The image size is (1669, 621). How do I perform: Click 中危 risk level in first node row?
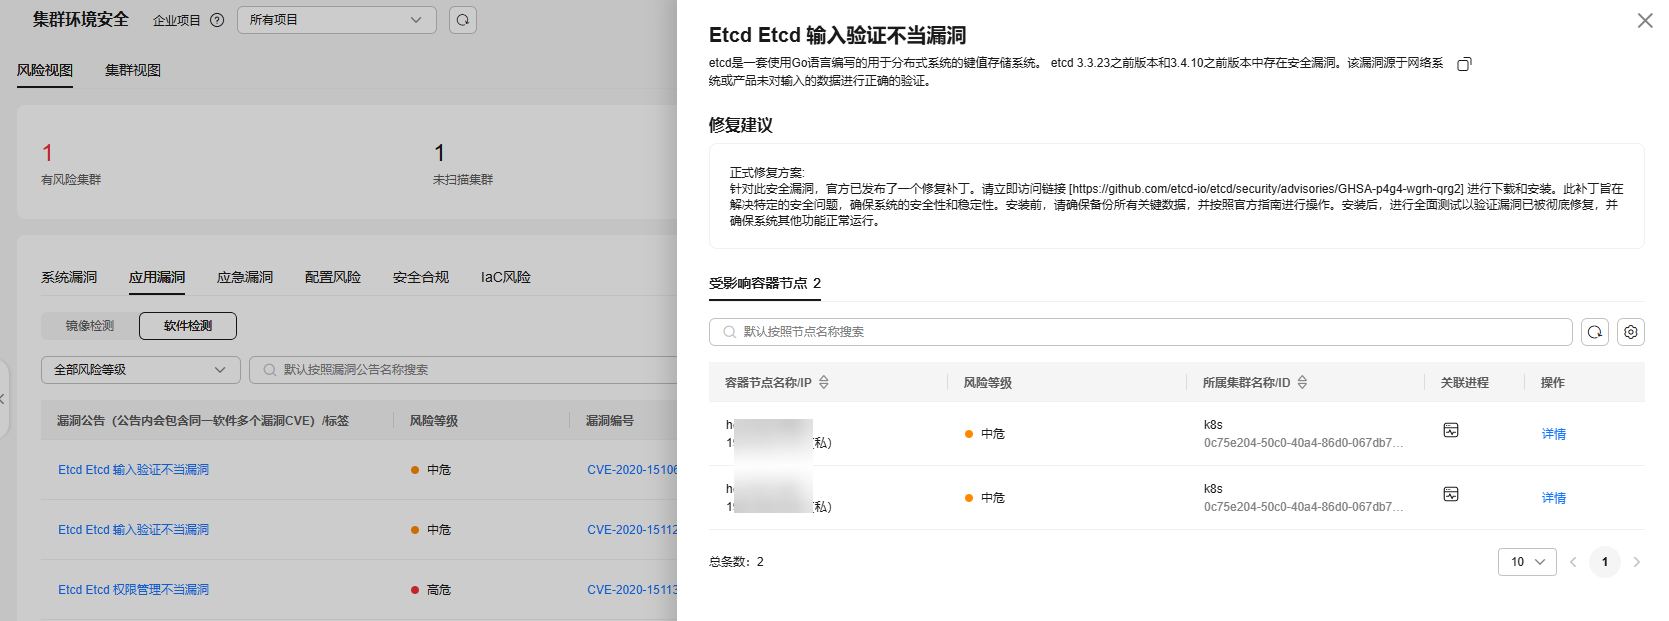coord(985,434)
